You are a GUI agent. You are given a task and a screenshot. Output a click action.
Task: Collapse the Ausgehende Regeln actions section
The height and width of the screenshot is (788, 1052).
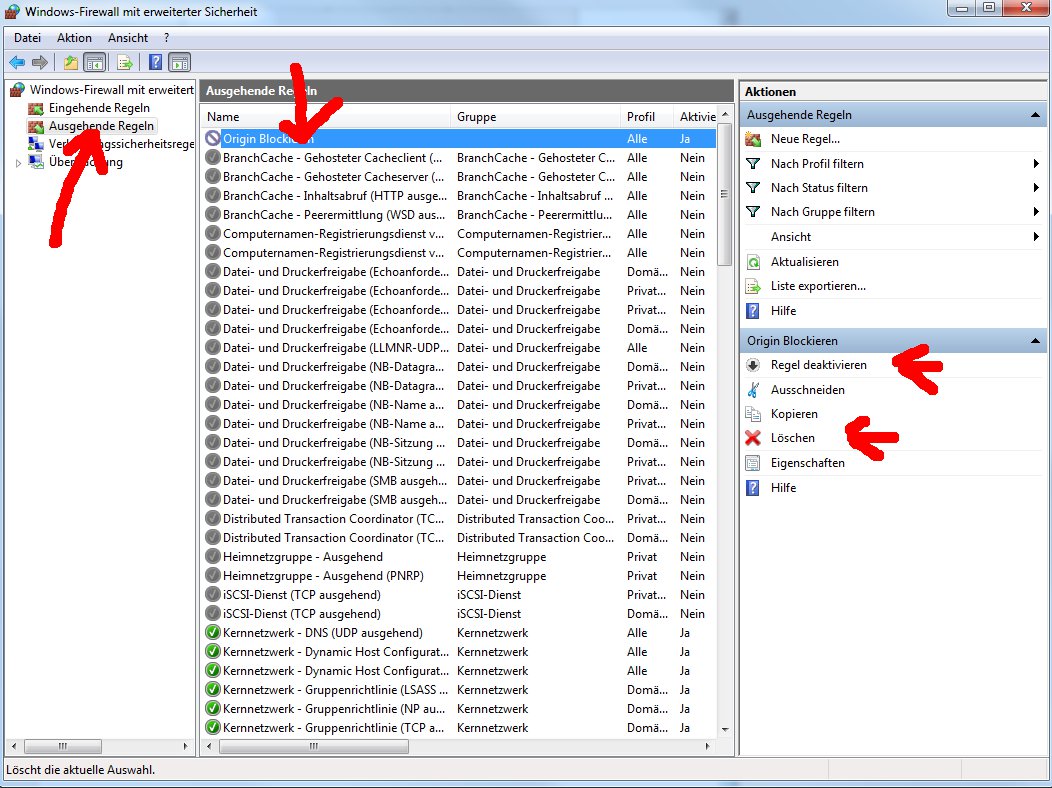click(1035, 115)
